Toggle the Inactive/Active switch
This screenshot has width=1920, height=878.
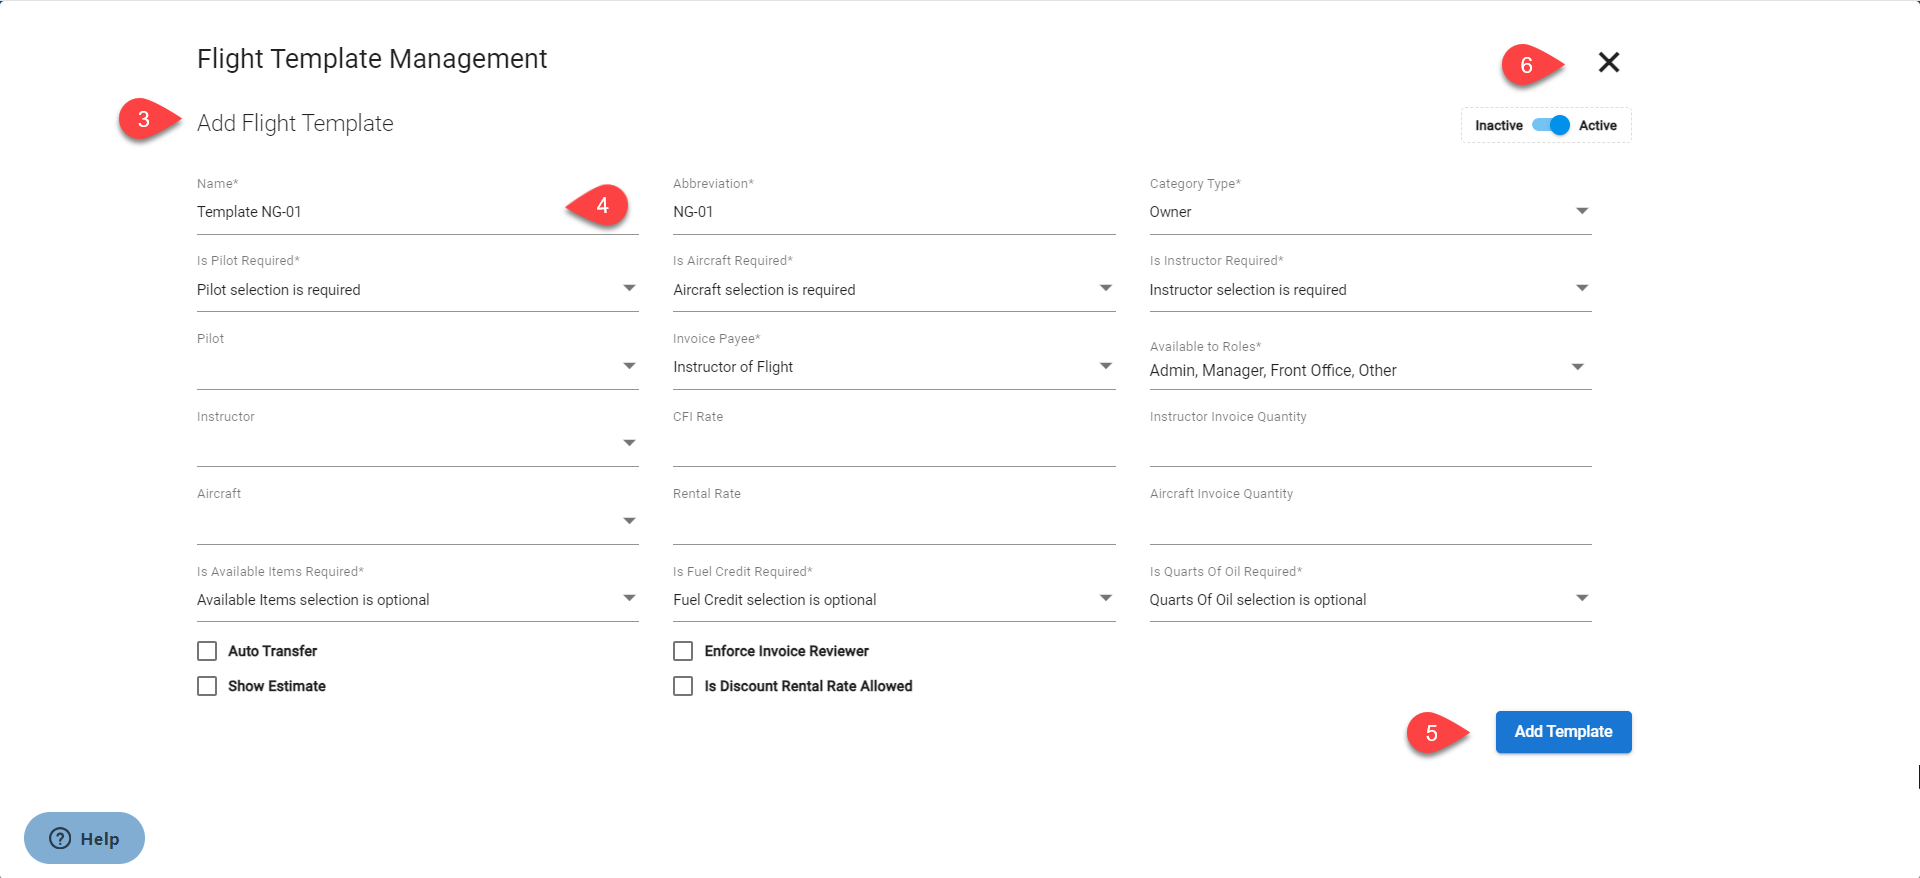[1550, 125]
